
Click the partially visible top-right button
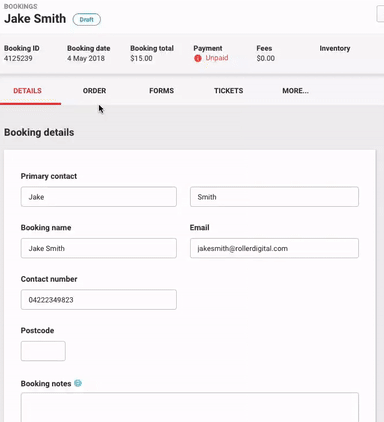380,14
